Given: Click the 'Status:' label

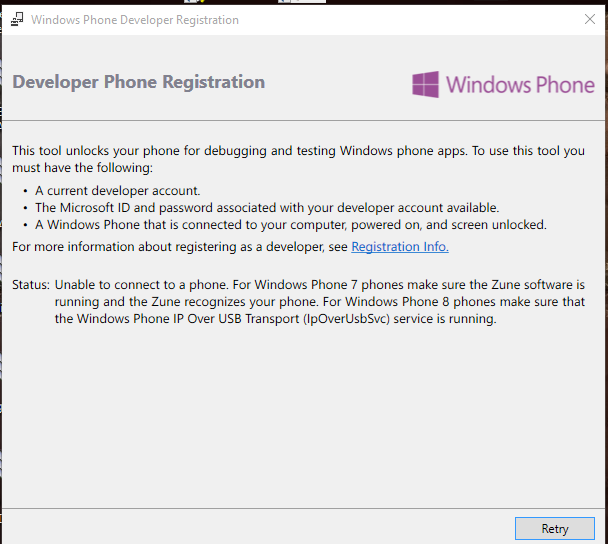Looking at the screenshot, I should click(x=31, y=285).
